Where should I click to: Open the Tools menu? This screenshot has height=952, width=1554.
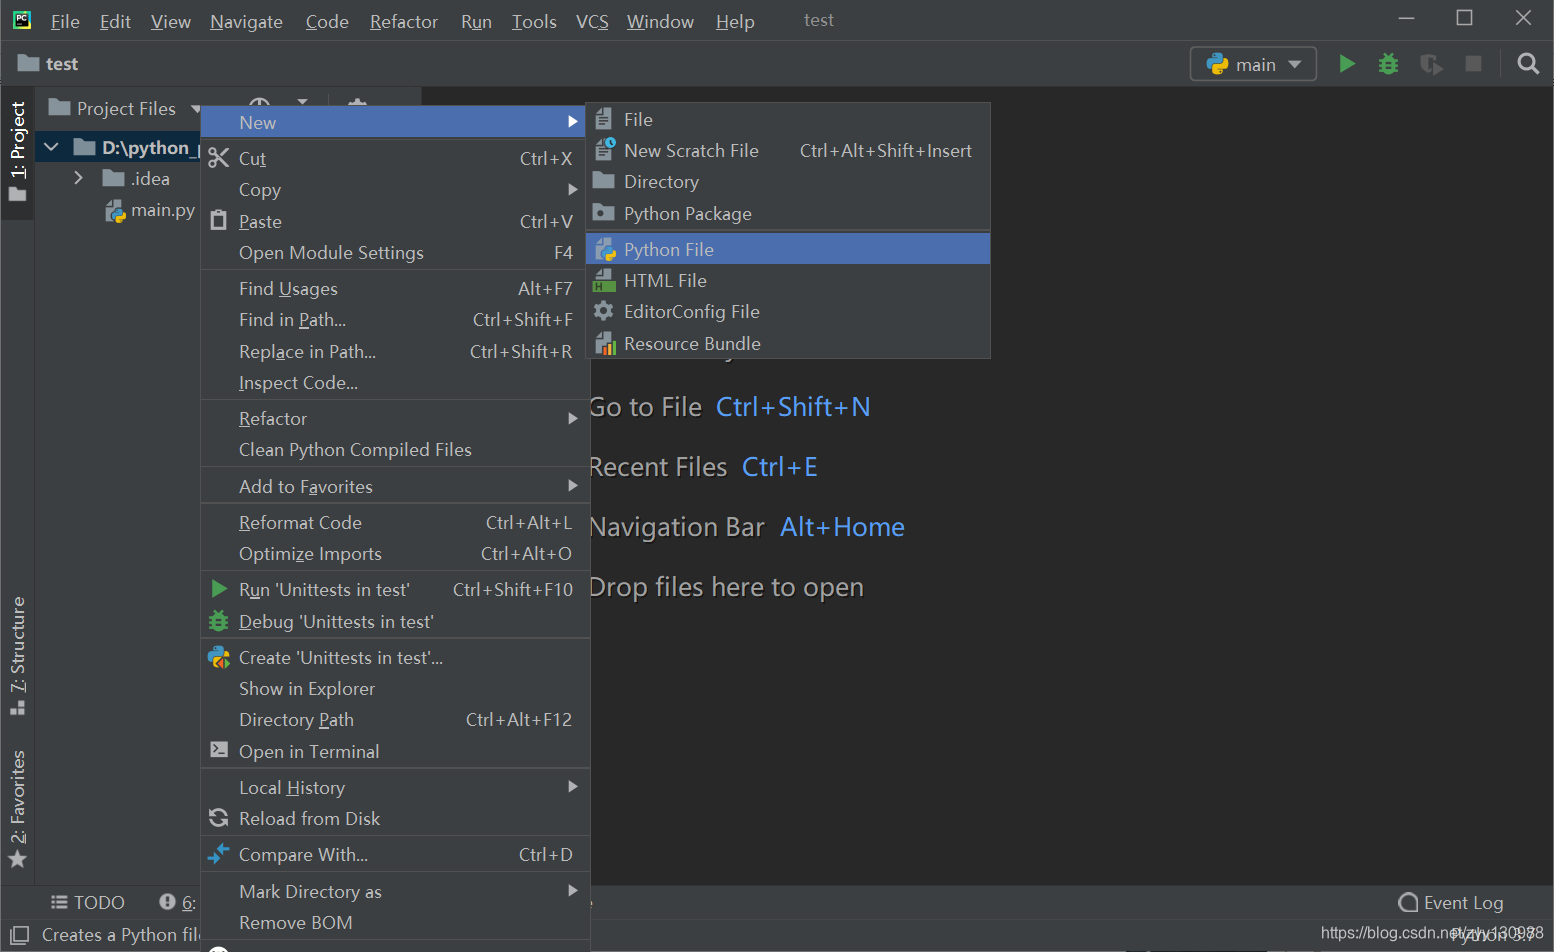point(534,21)
